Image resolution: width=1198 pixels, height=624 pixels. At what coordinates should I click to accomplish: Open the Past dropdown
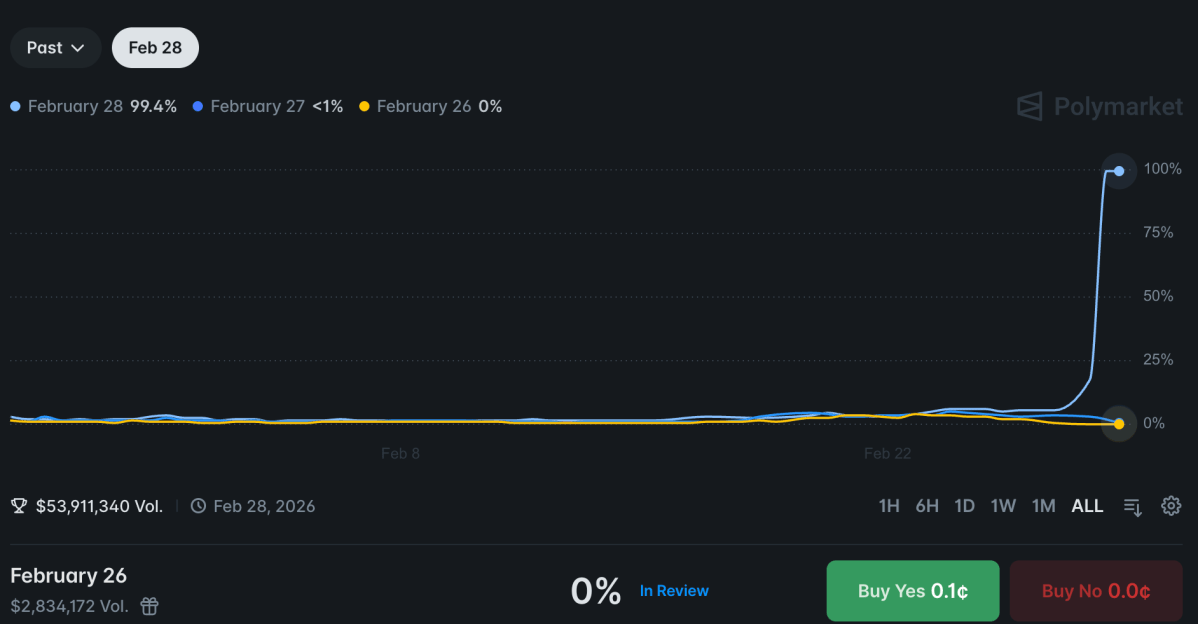pyautogui.click(x=55, y=47)
